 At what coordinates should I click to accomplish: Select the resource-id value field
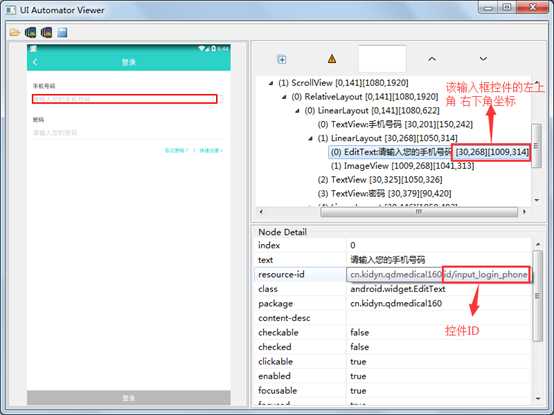click(x=438, y=274)
